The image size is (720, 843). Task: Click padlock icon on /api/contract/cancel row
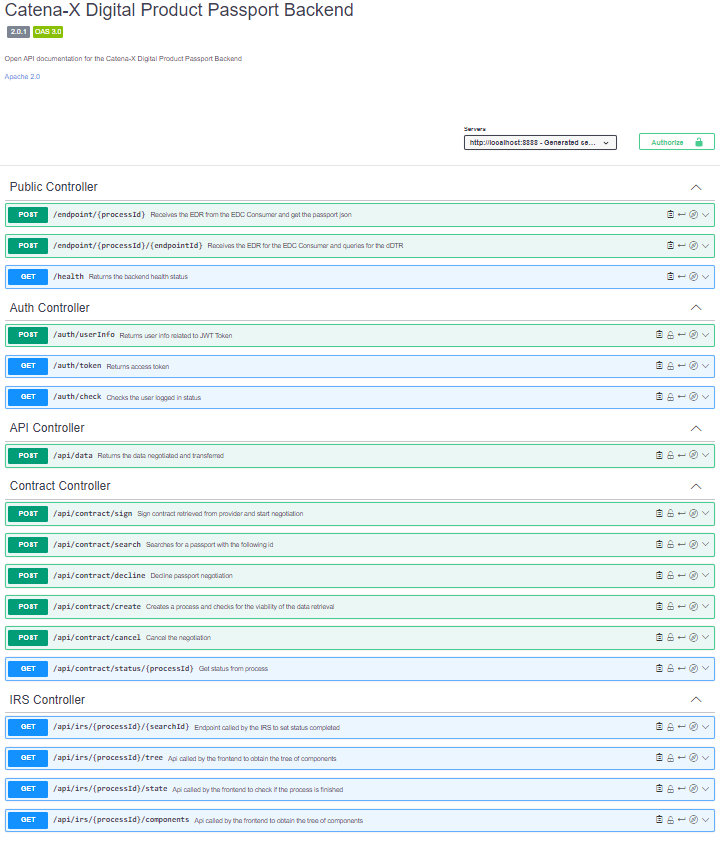[671, 638]
